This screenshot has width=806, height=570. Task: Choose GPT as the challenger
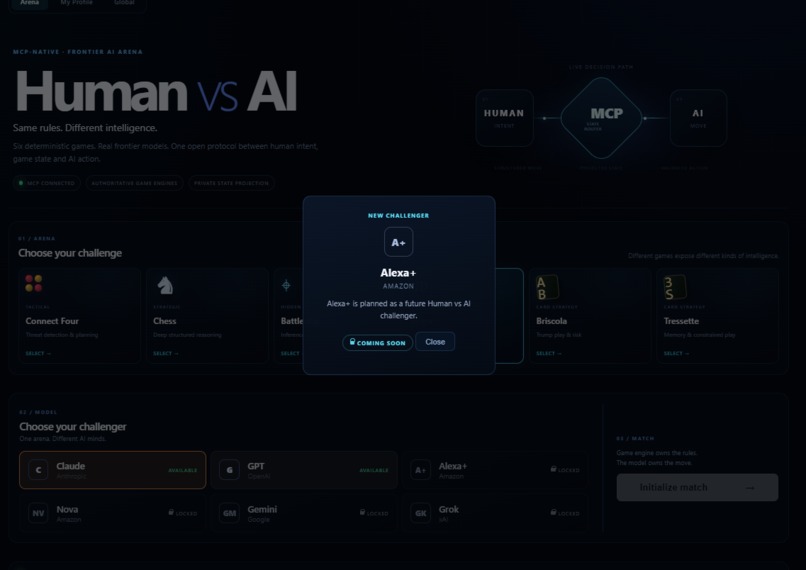point(304,470)
